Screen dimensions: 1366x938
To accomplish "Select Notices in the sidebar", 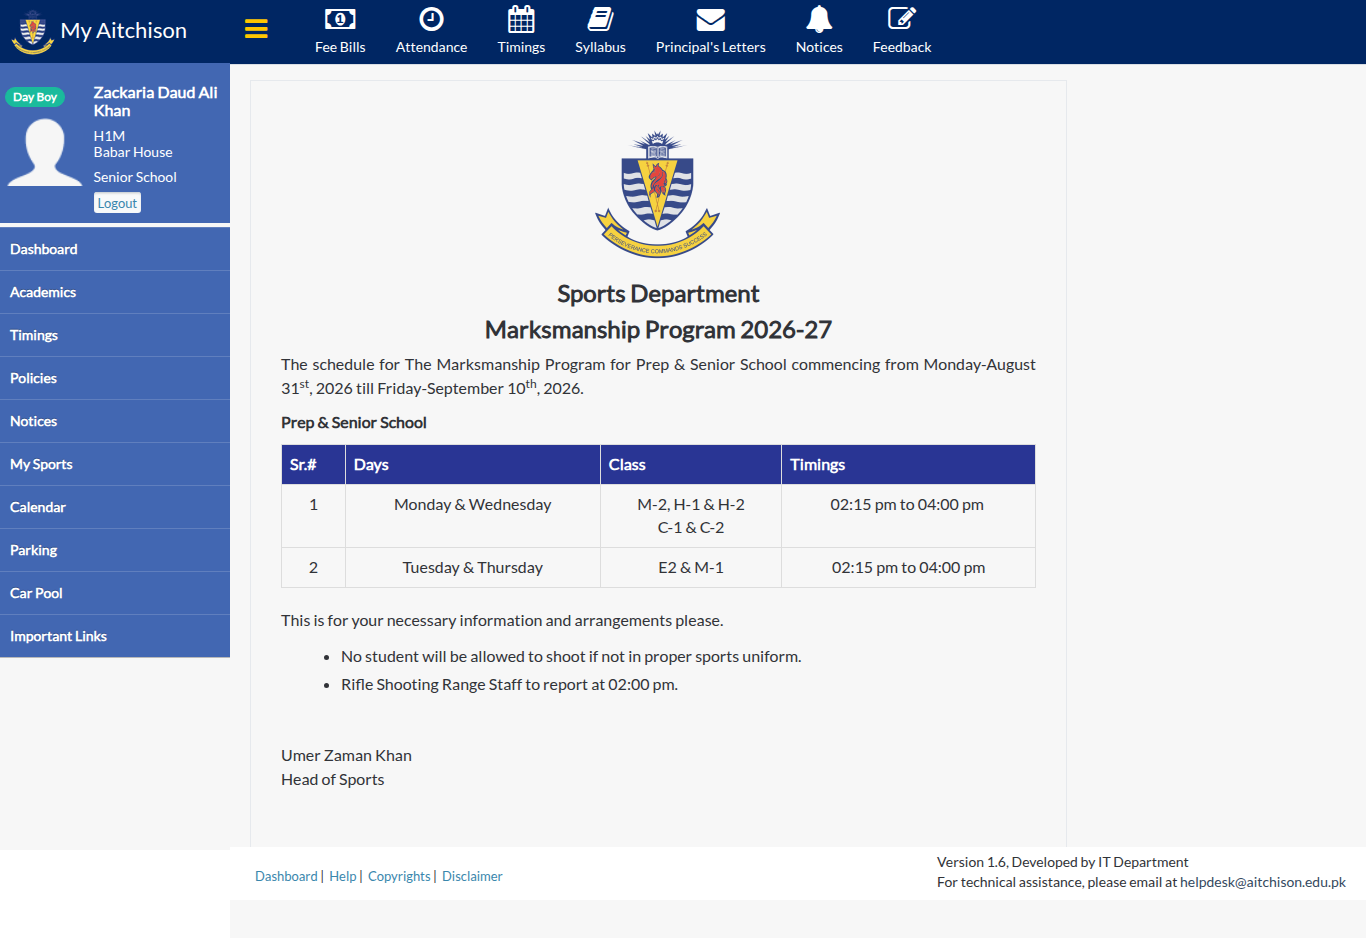I will [115, 421].
